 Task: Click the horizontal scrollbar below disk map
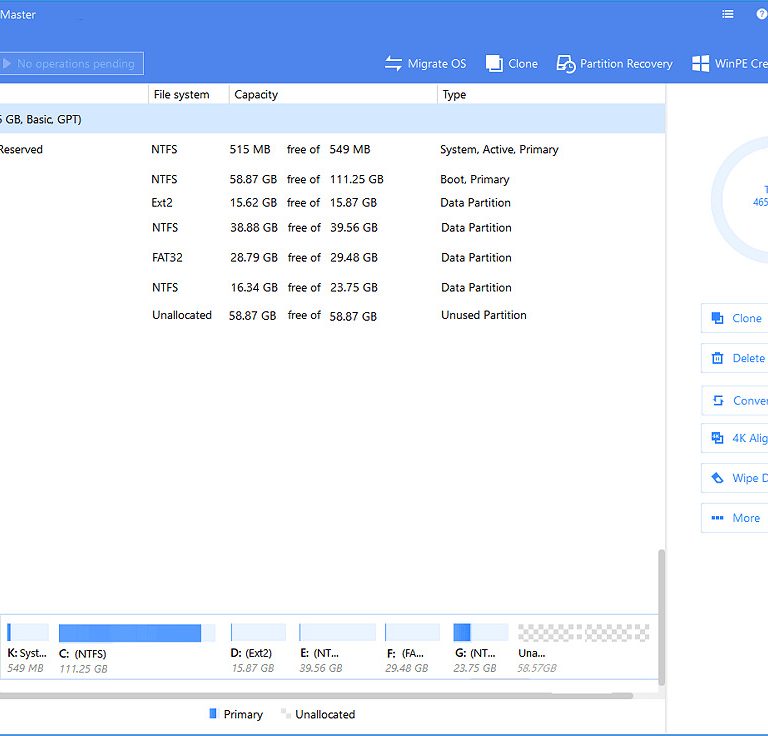pyautogui.click(x=316, y=695)
